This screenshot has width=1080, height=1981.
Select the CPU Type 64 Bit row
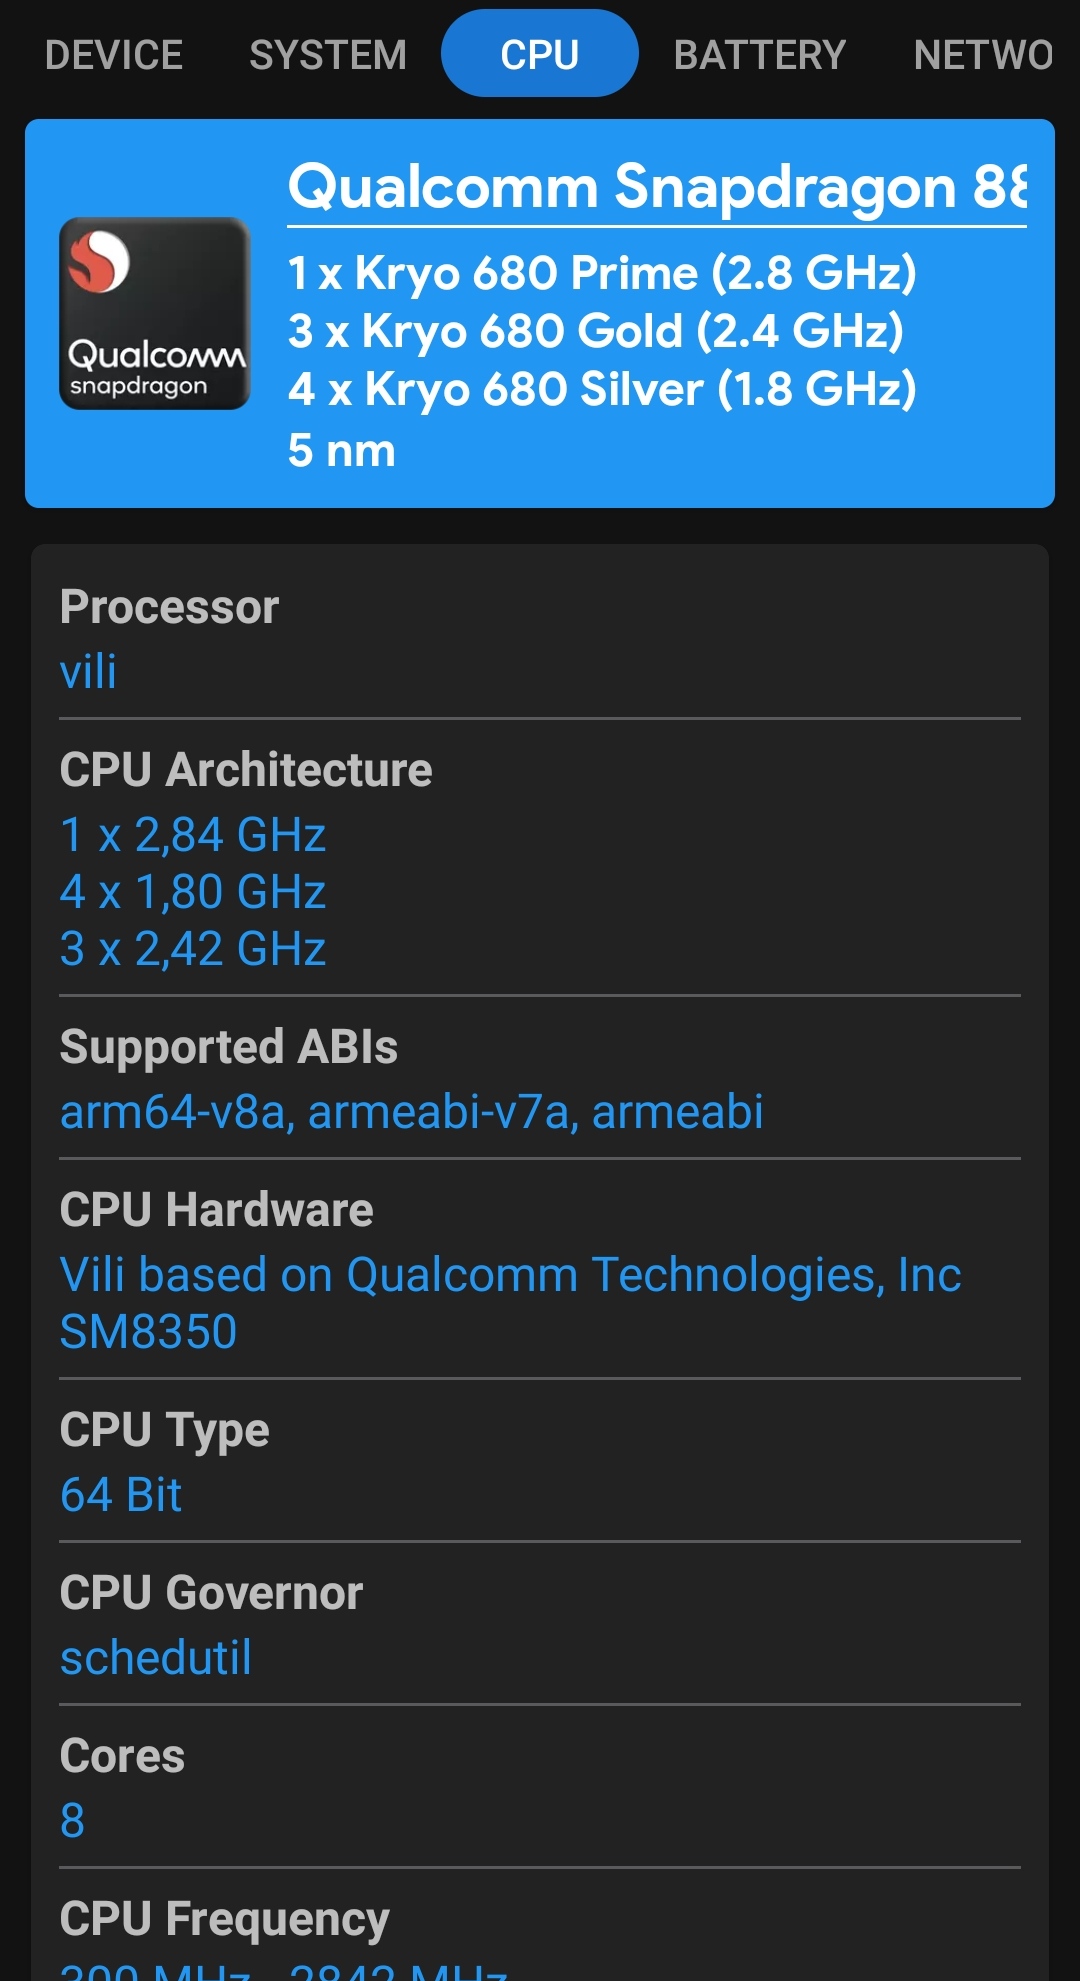(540, 1462)
